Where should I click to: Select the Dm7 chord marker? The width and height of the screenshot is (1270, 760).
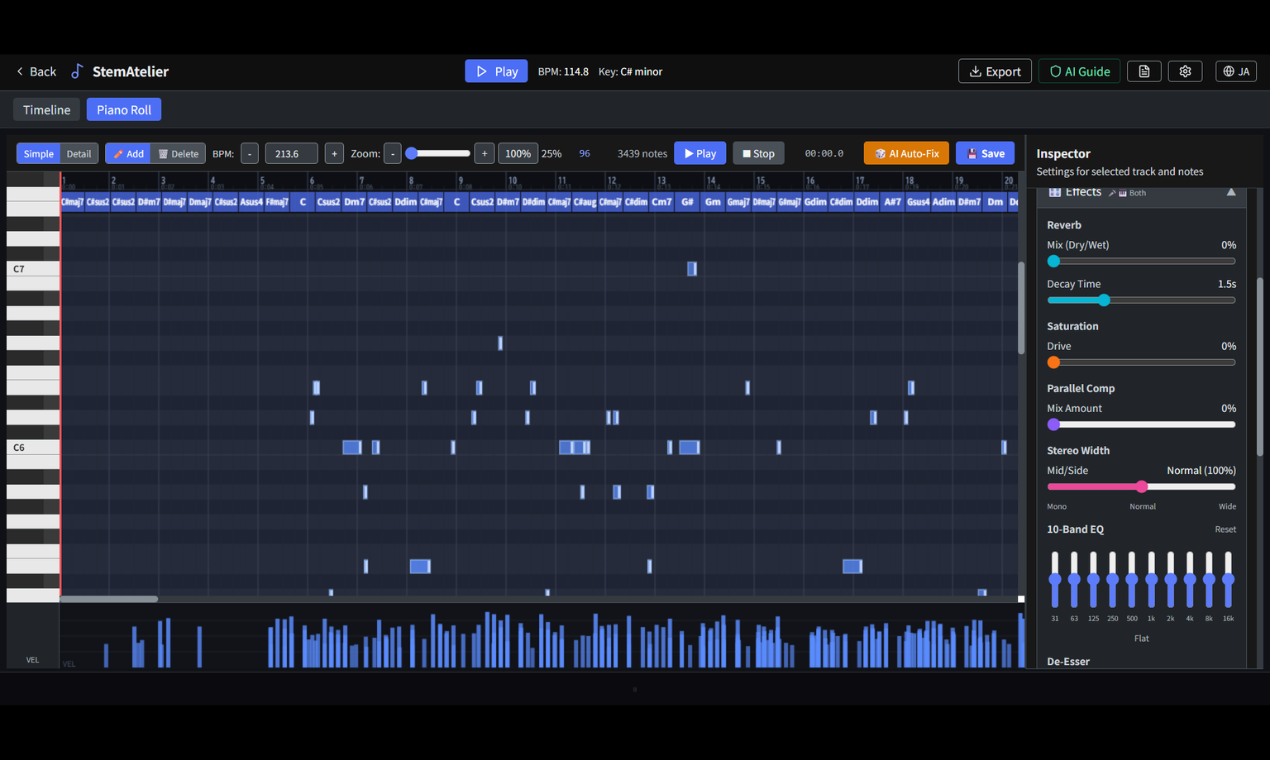(x=354, y=201)
